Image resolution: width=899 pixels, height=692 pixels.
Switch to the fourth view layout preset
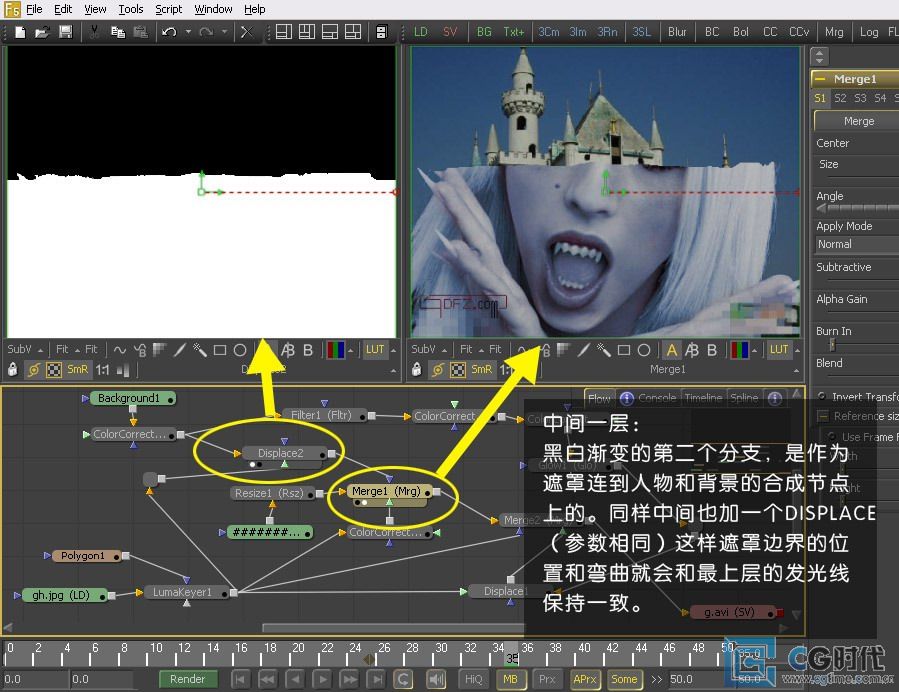click(x=353, y=32)
